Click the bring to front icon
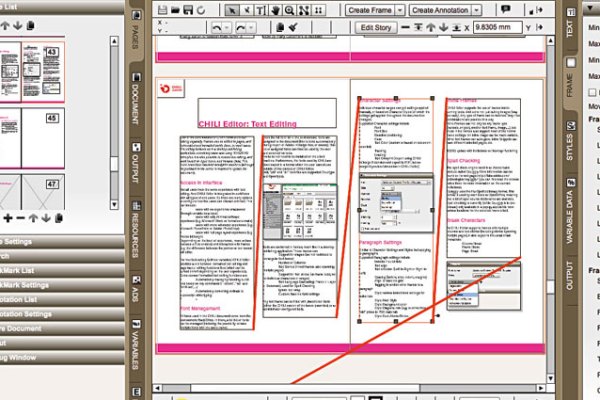 418,28
